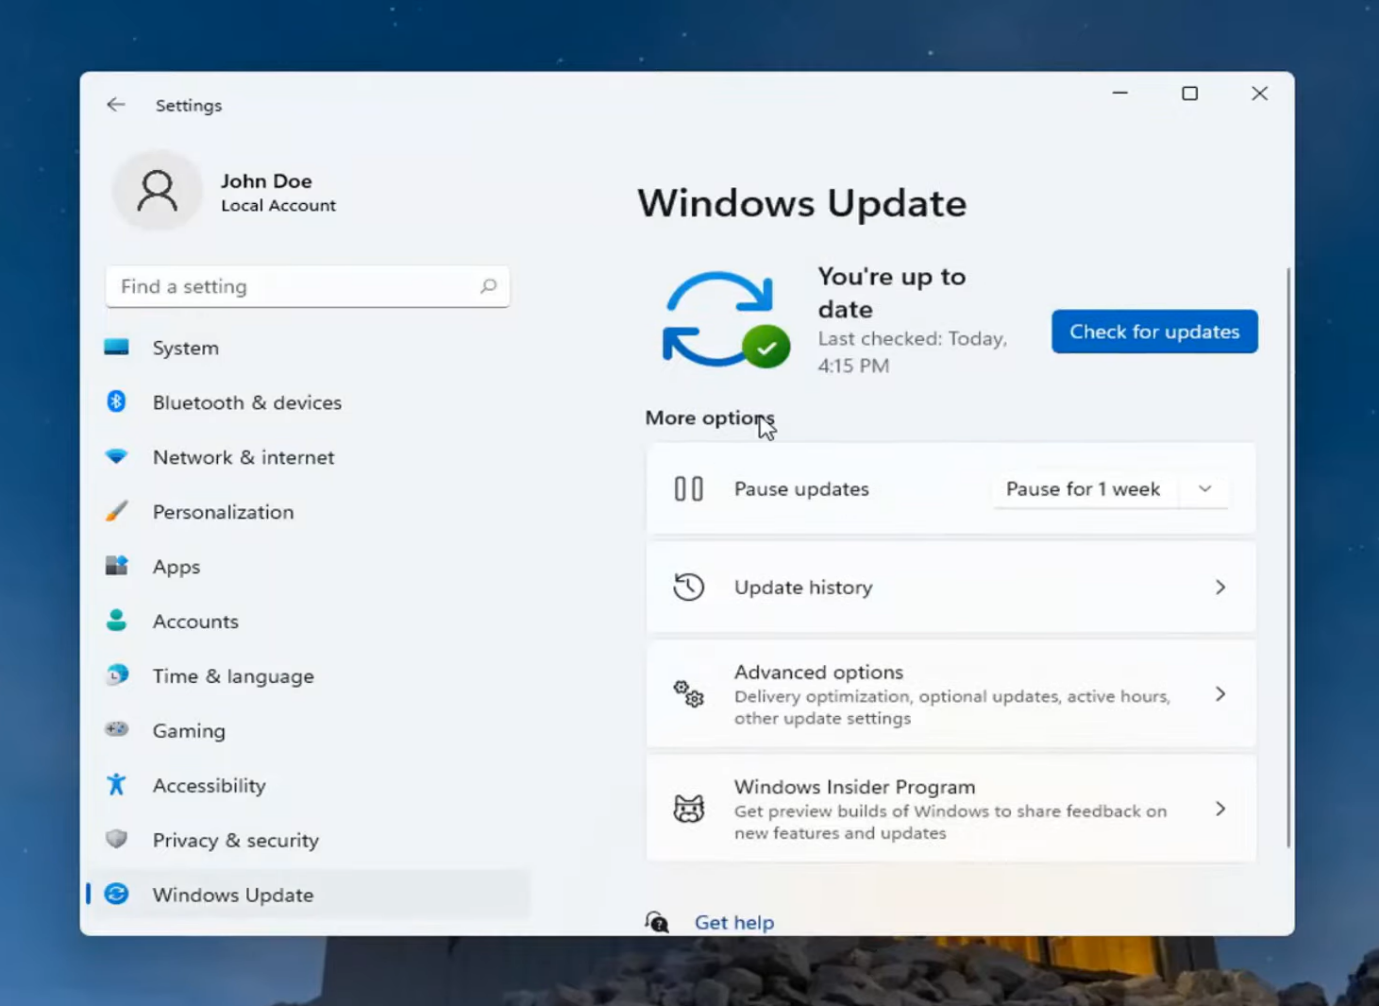Image resolution: width=1379 pixels, height=1006 pixels.
Task: Click the large update sync status icon
Action: point(726,320)
